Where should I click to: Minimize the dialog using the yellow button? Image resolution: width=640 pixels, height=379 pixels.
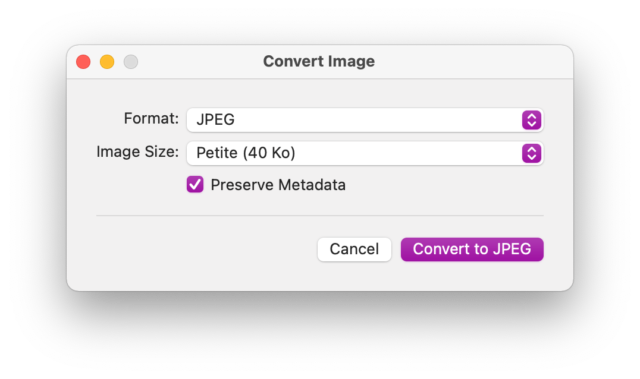point(107,62)
